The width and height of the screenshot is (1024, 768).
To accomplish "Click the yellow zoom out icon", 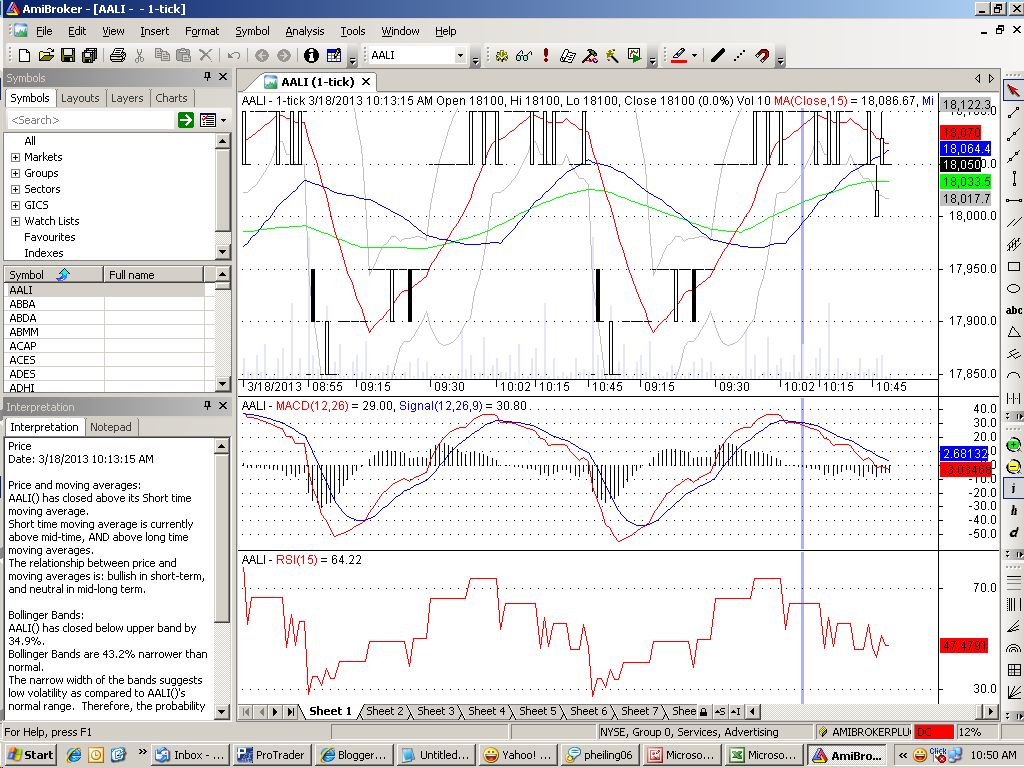I will pyautogui.click(x=1013, y=466).
